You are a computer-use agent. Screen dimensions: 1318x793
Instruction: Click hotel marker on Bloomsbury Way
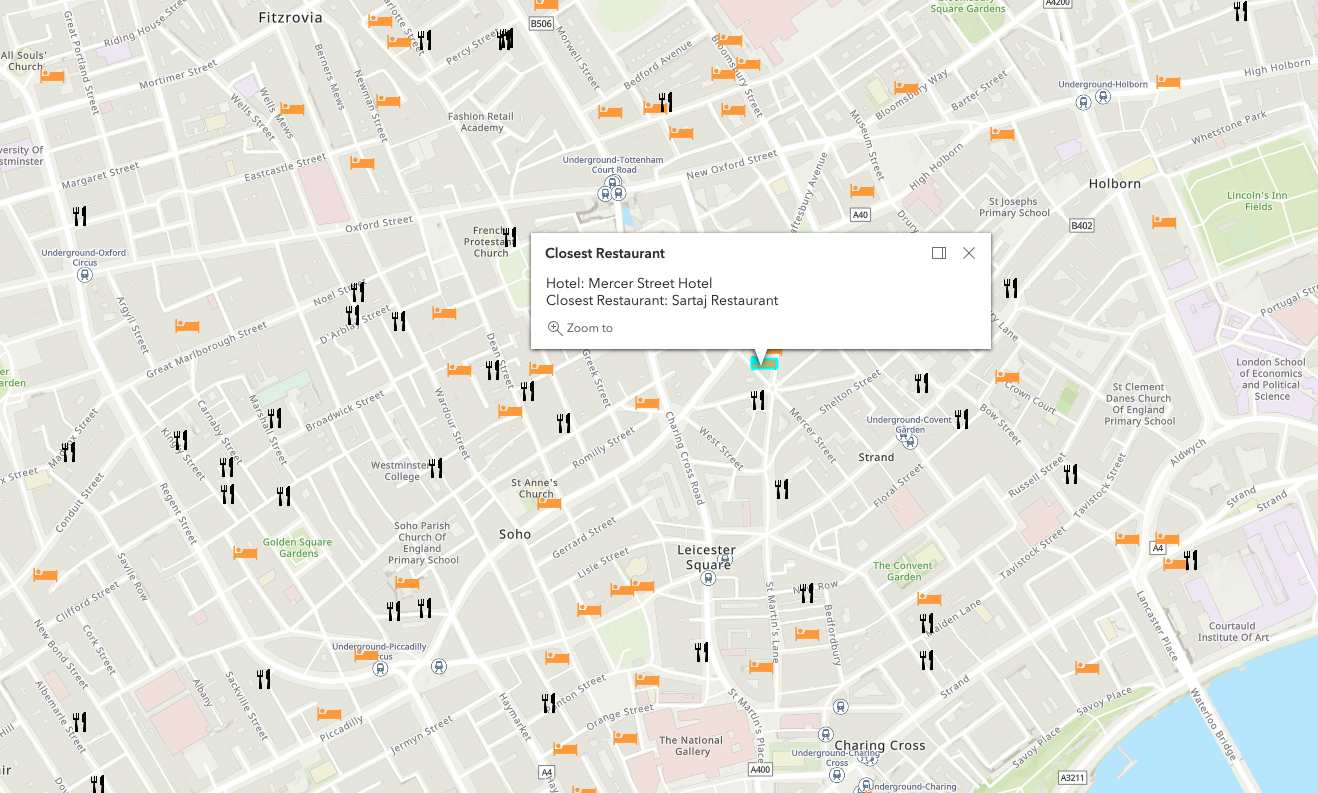pos(906,88)
